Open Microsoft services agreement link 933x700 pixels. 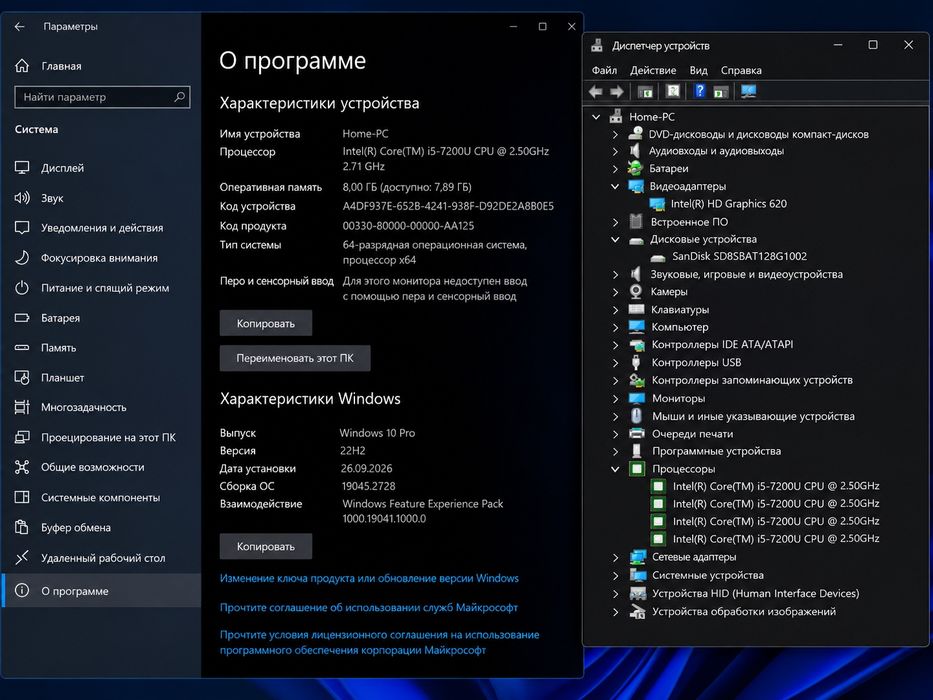368,607
